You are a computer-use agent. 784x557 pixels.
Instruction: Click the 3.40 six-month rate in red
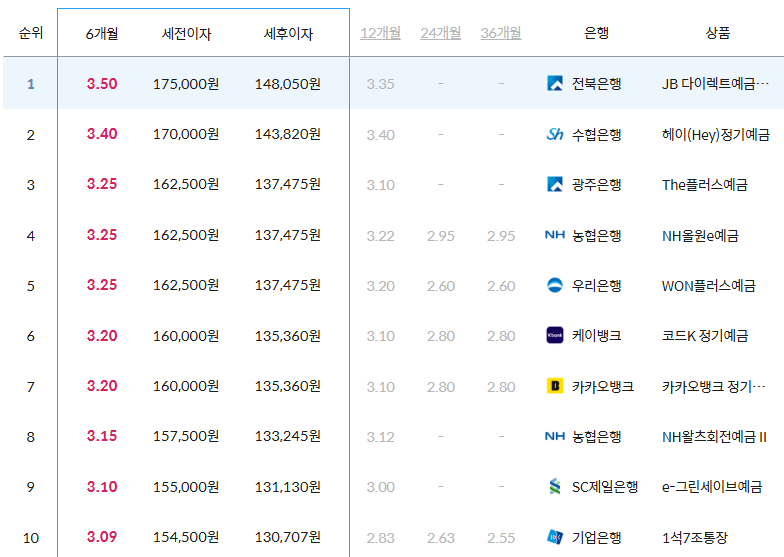click(x=102, y=134)
